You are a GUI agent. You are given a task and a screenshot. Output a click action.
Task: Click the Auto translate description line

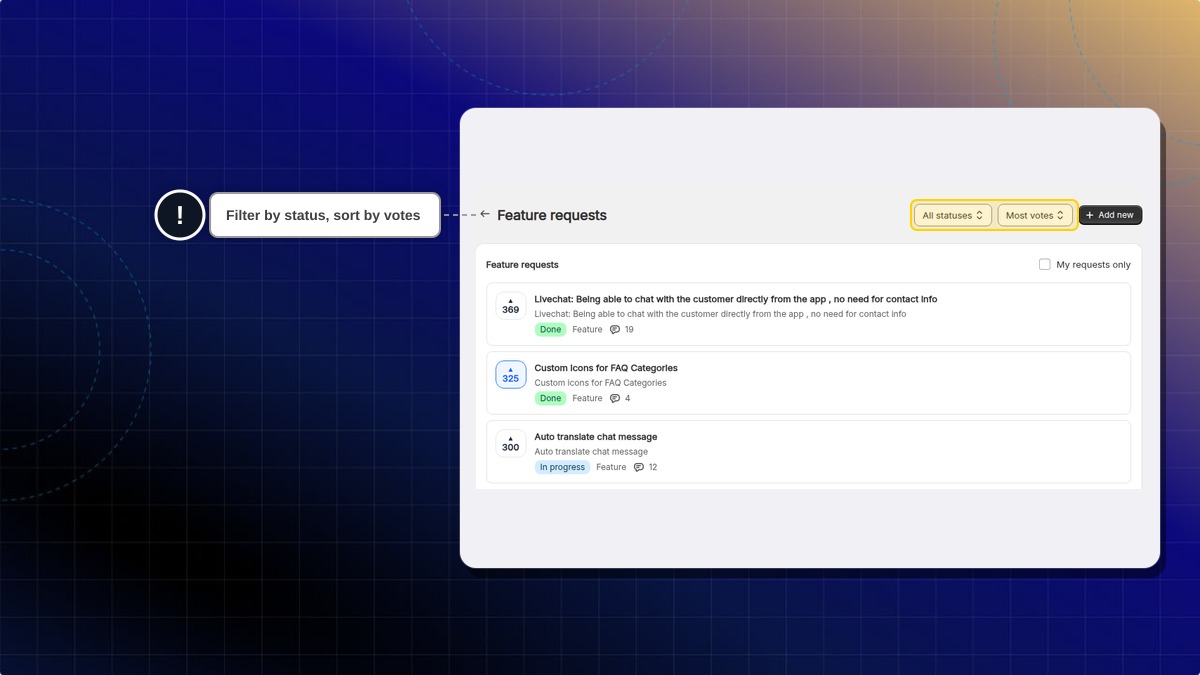591,452
